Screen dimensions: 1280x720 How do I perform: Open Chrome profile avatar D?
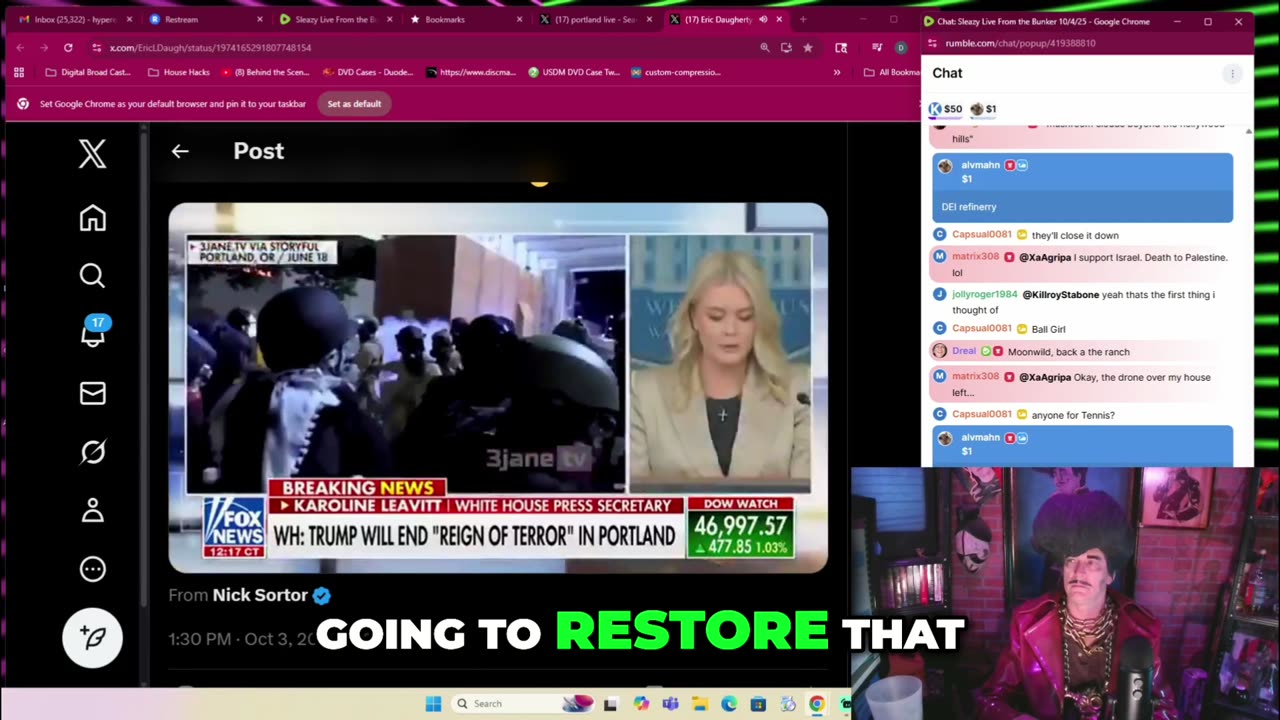(901, 47)
